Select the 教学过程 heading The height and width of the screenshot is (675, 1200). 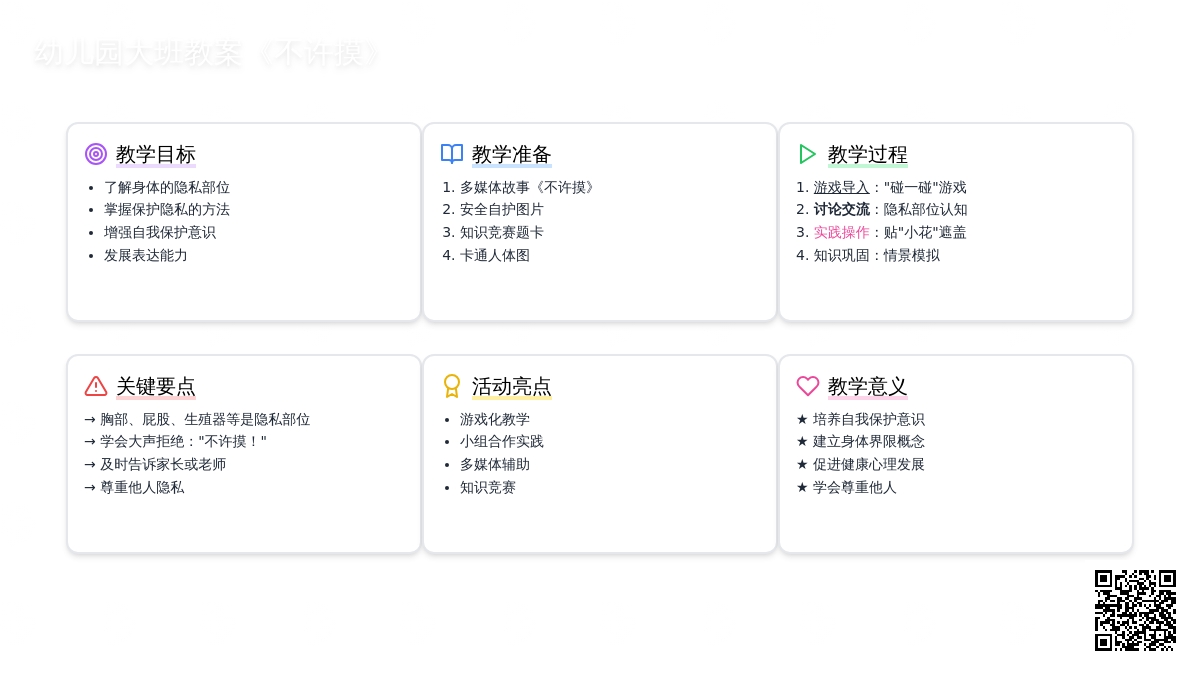867,155
